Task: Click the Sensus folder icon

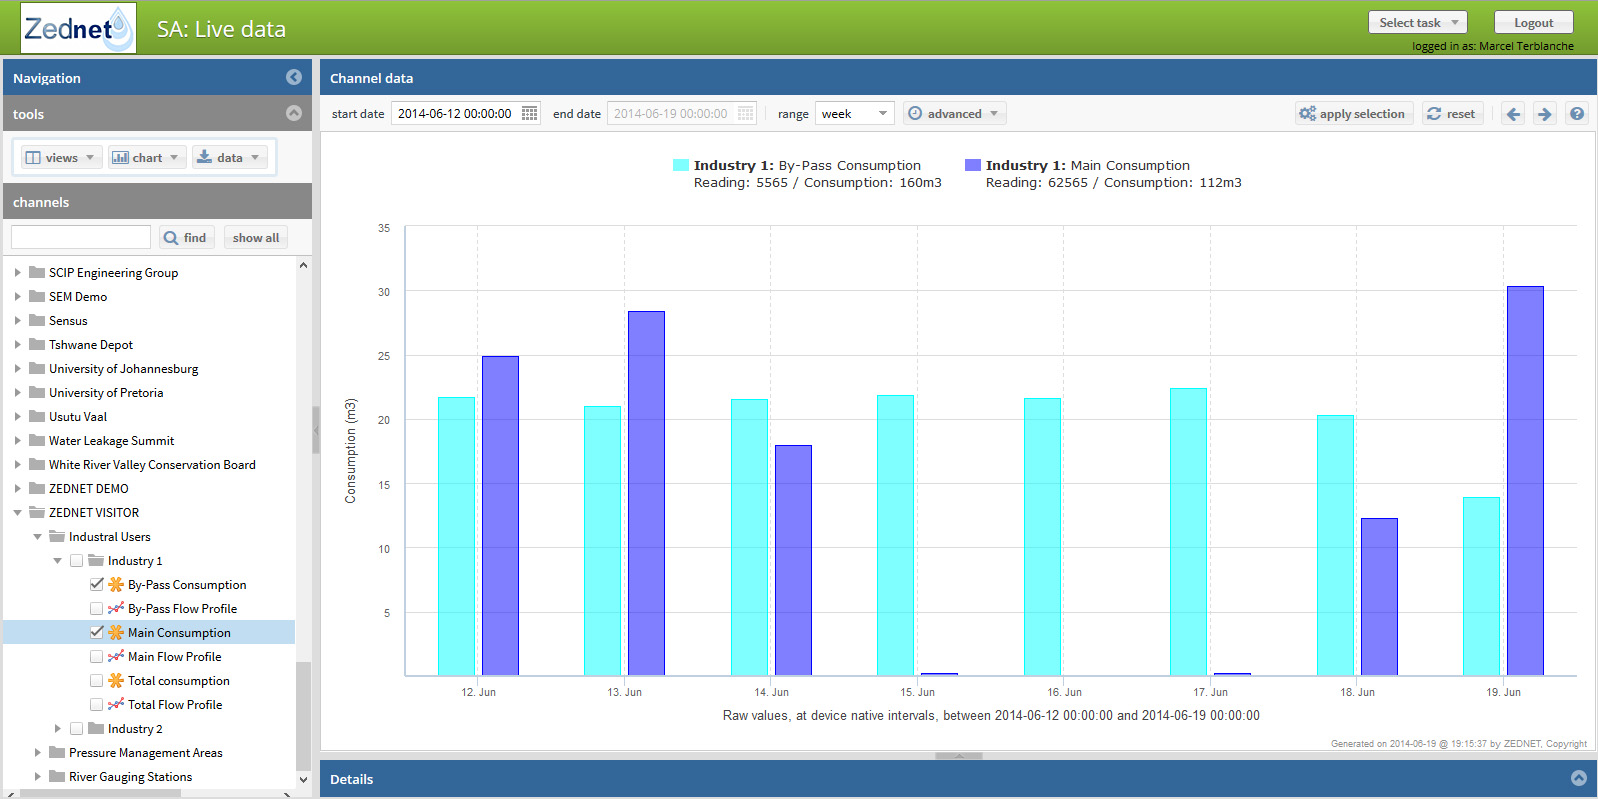Action: tap(37, 320)
